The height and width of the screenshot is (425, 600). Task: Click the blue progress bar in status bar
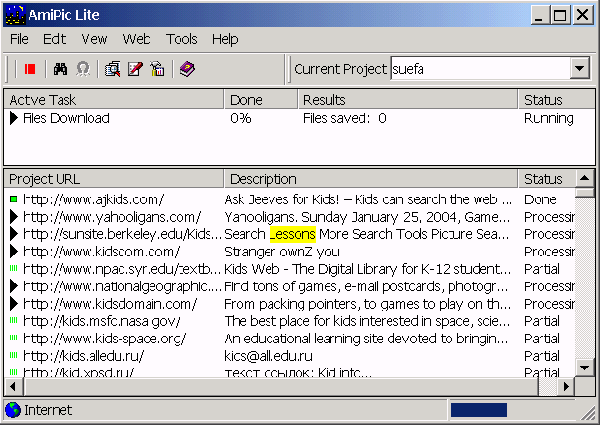click(479, 410)
